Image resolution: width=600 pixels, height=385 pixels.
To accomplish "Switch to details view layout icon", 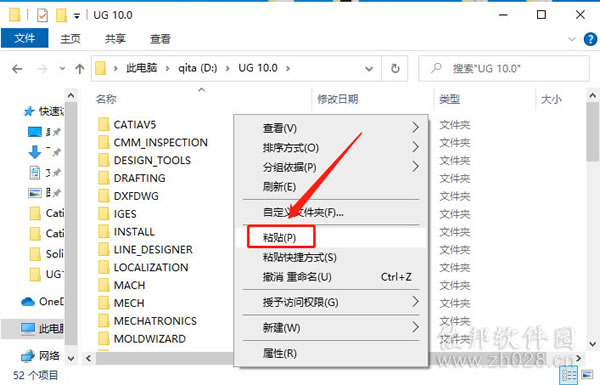I will pyautogui.click(x=569, y=375).
